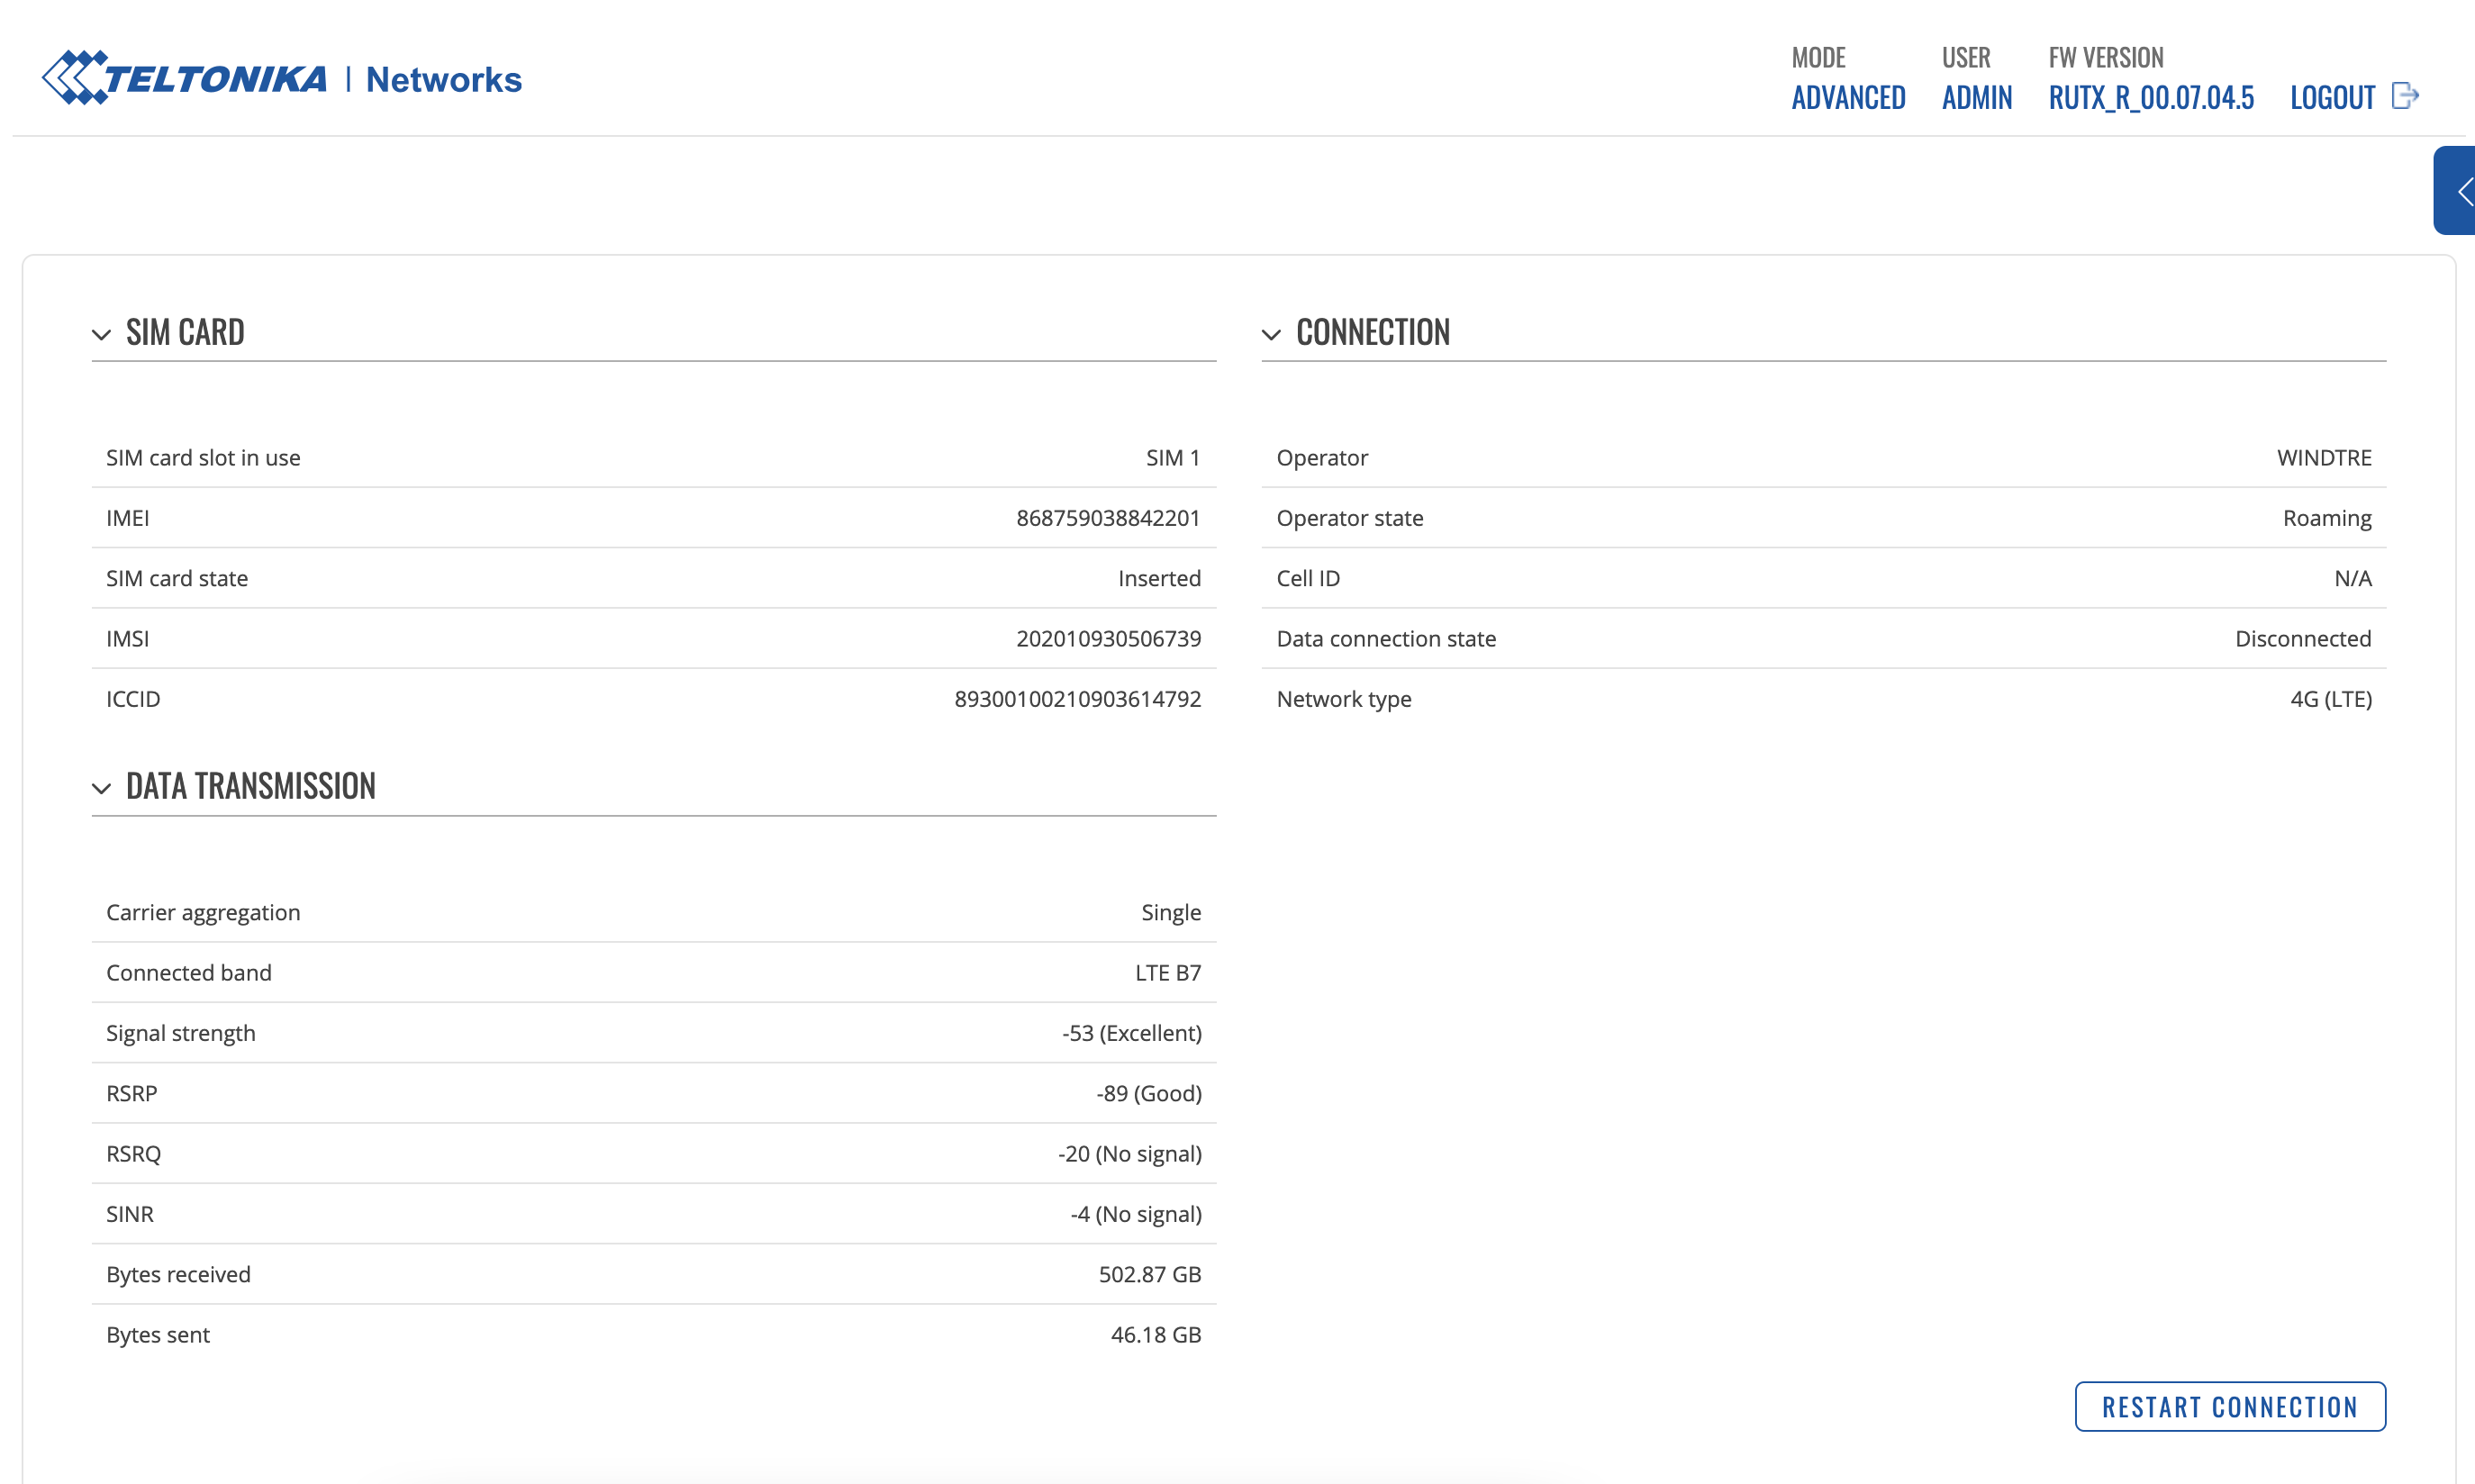
Task: Click the Network type label
Action: click(1344, 699)
